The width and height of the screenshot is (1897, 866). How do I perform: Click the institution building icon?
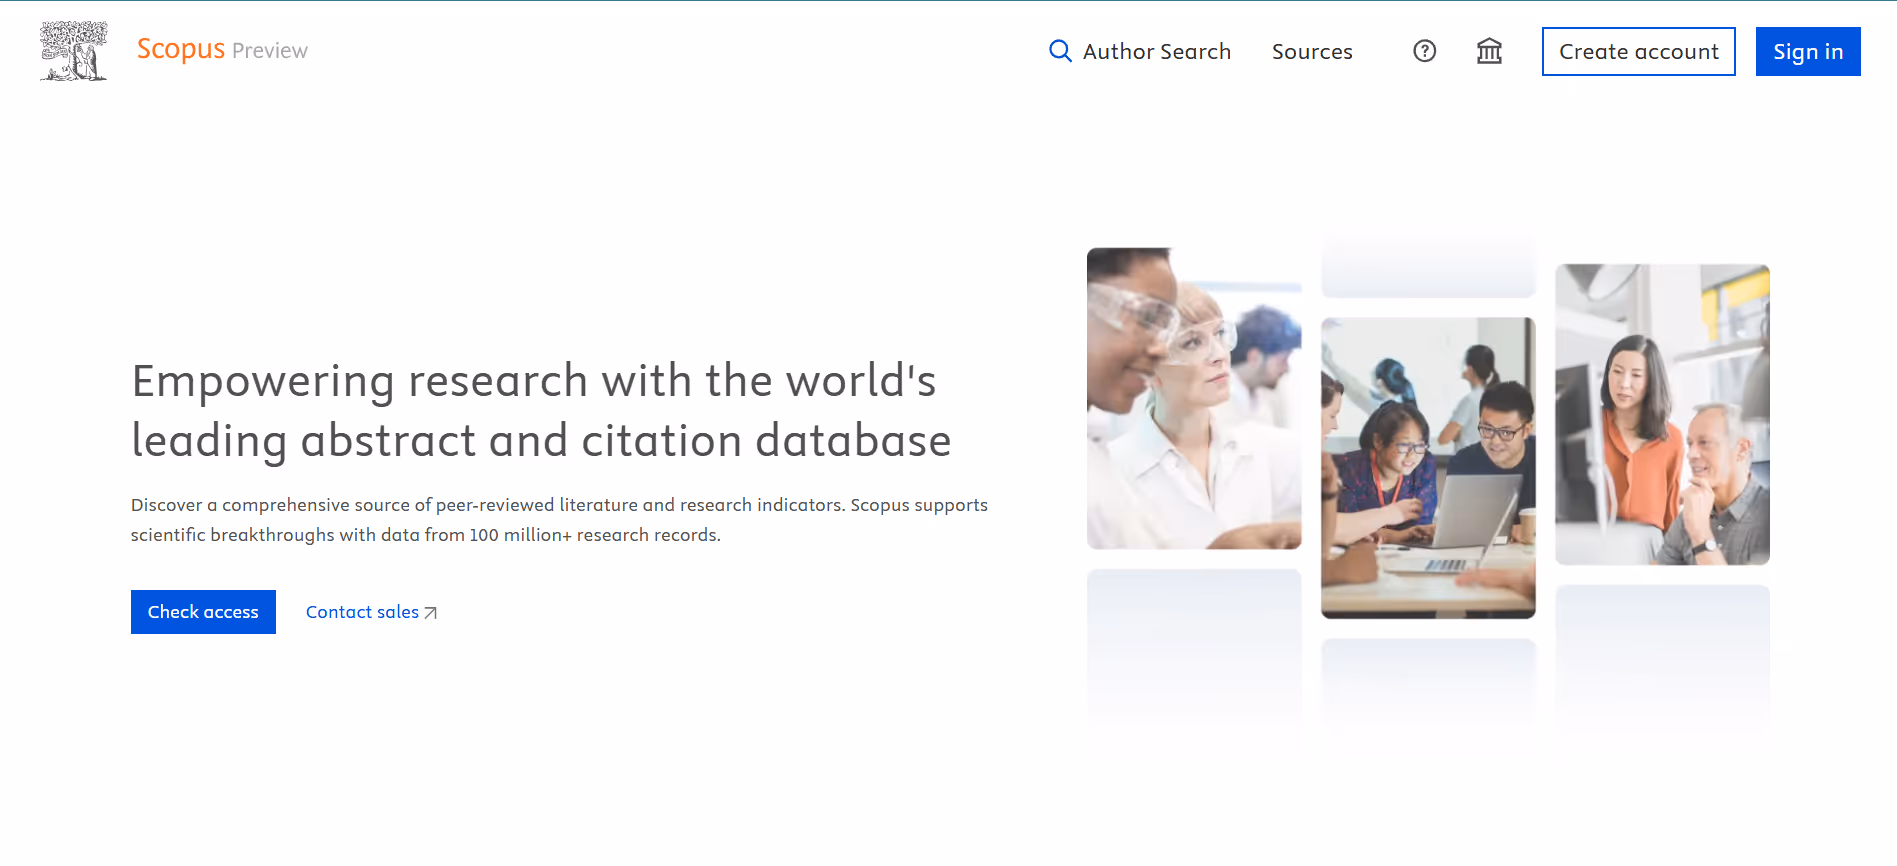tap(1490, 51)
